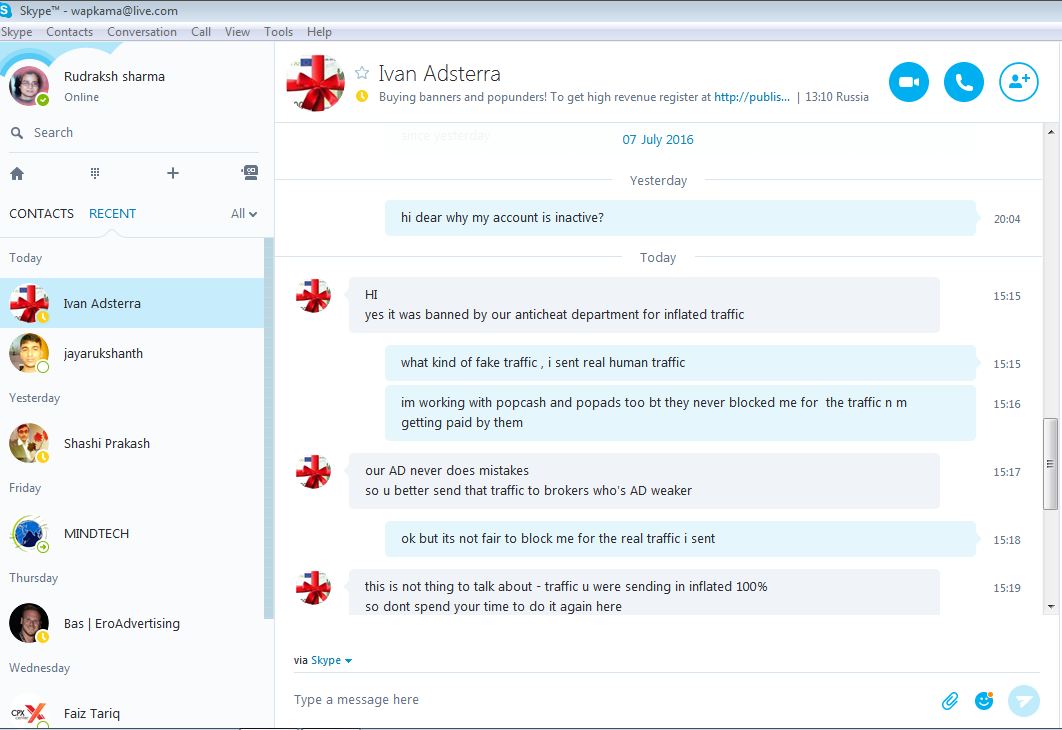Click Ivan's avatar beside 15:15 message
Viewport: 1062px width, 730px height.
314,296
